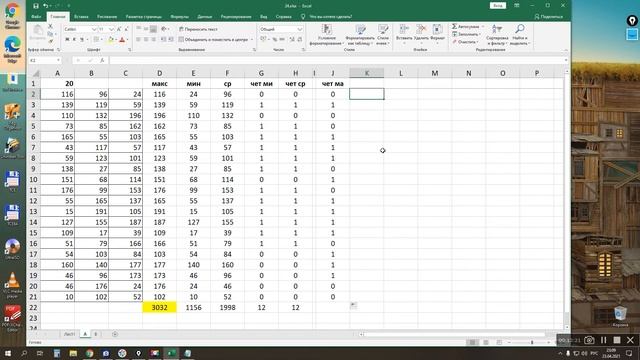Image resolution: width=640 pixels, height=360 pixels.
Task: Click the Undo arrow in quick access toolbar
Action: (45, 6)
